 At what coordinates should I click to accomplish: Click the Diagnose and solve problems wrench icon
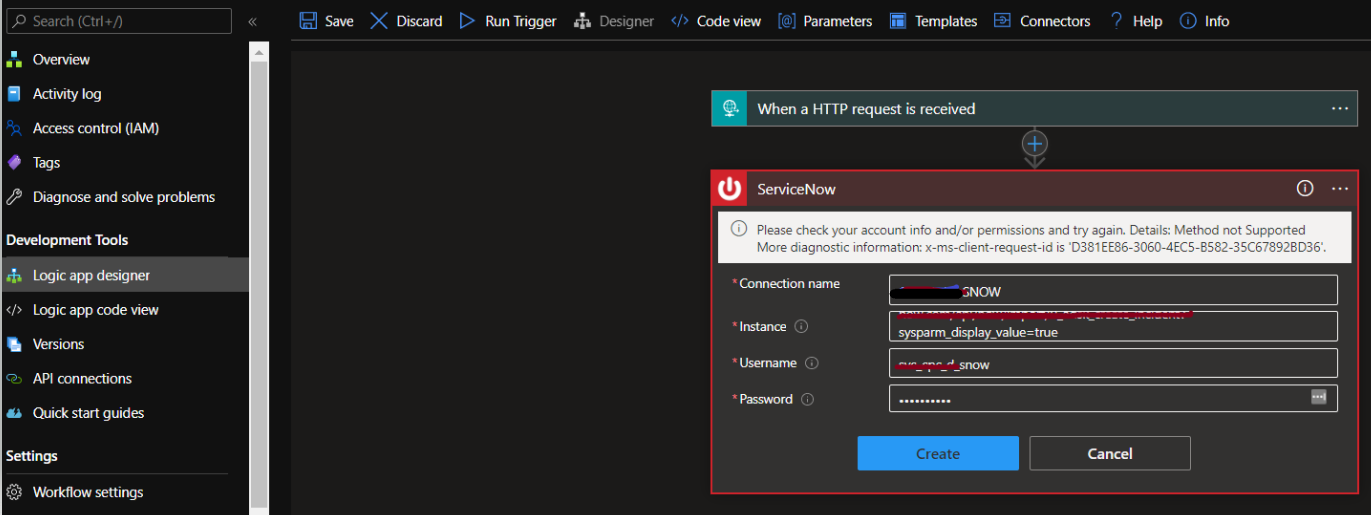coord(14,197)
